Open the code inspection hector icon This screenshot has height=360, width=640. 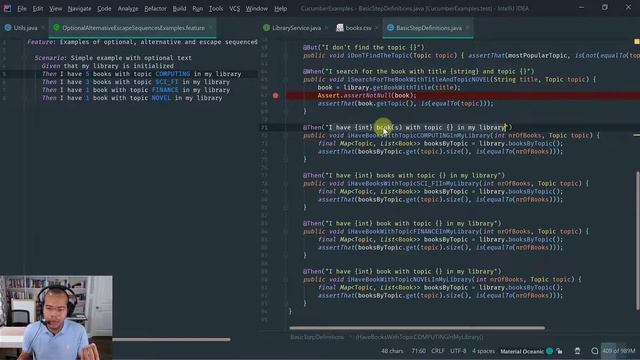577,351
